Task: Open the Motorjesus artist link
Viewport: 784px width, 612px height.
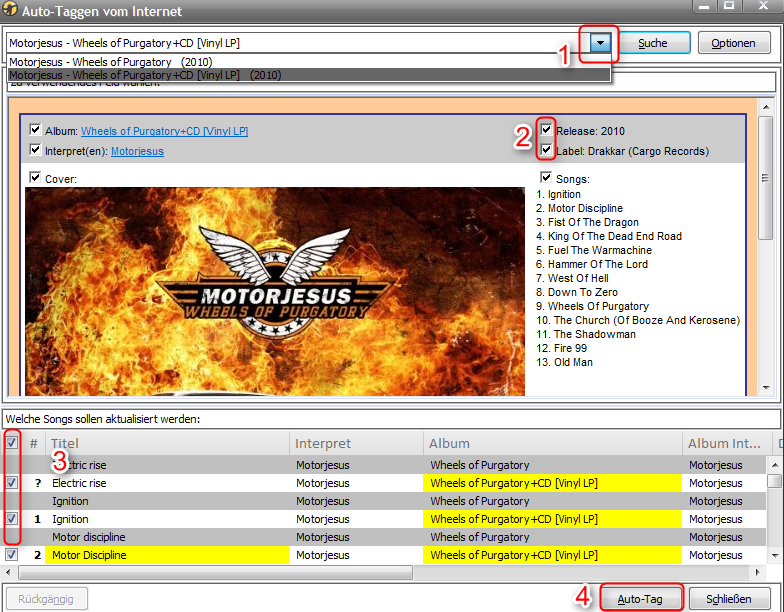Action: click(x=137, y=151)
